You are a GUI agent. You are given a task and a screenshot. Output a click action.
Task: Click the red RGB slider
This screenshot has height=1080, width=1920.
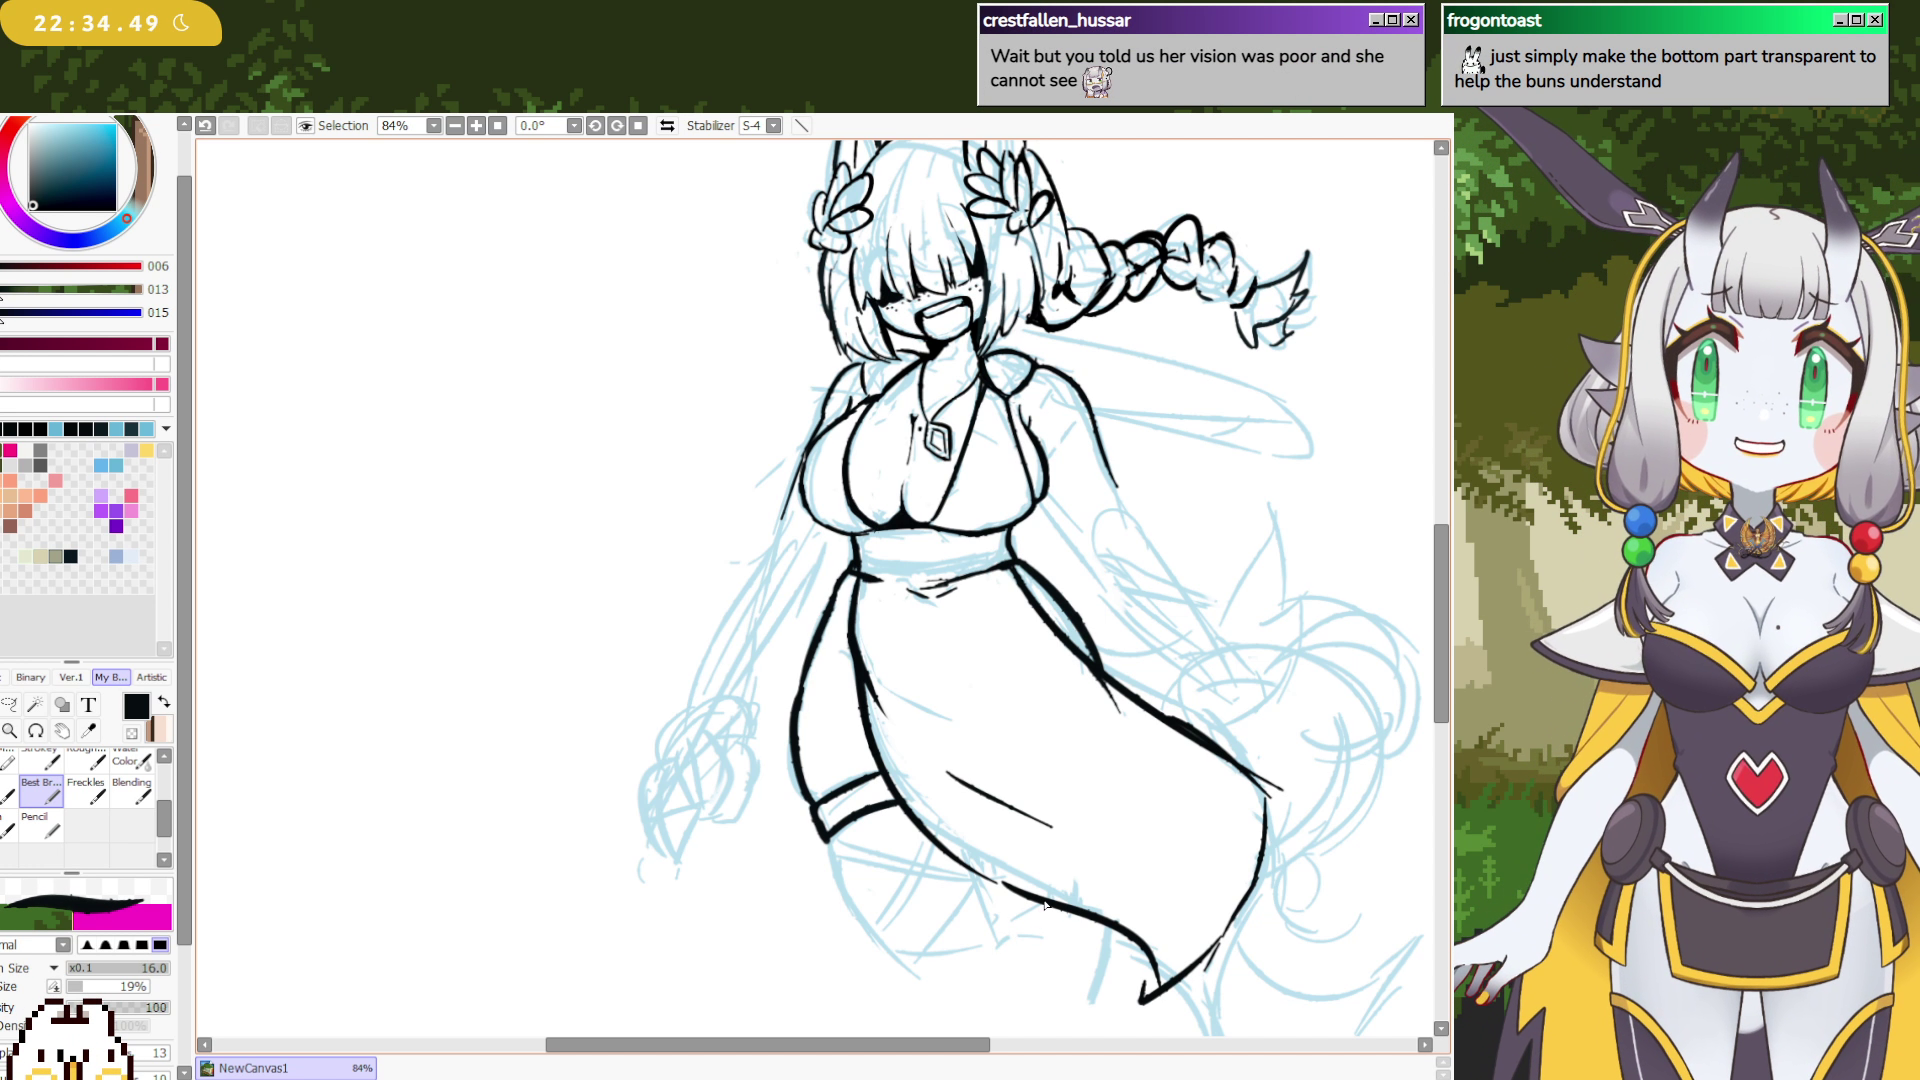point(70,266)
